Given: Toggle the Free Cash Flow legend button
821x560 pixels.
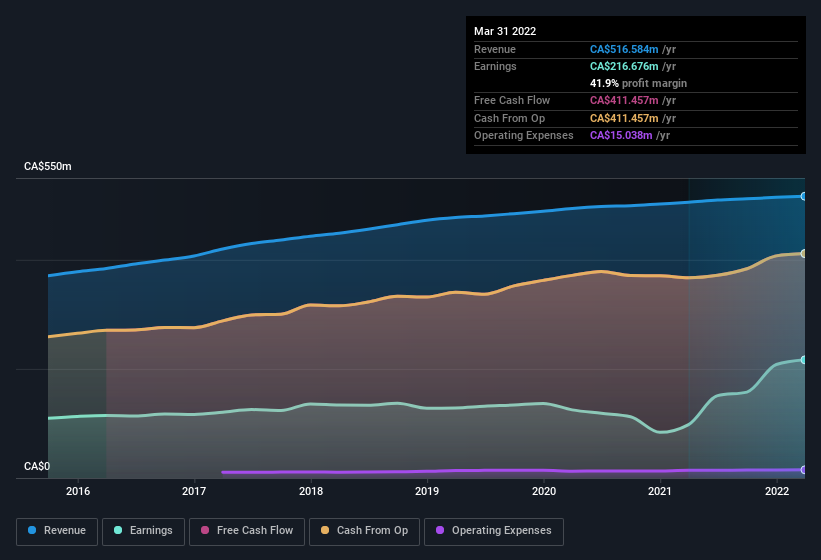Looking at the screenshot, I should [x=247, y=531].
